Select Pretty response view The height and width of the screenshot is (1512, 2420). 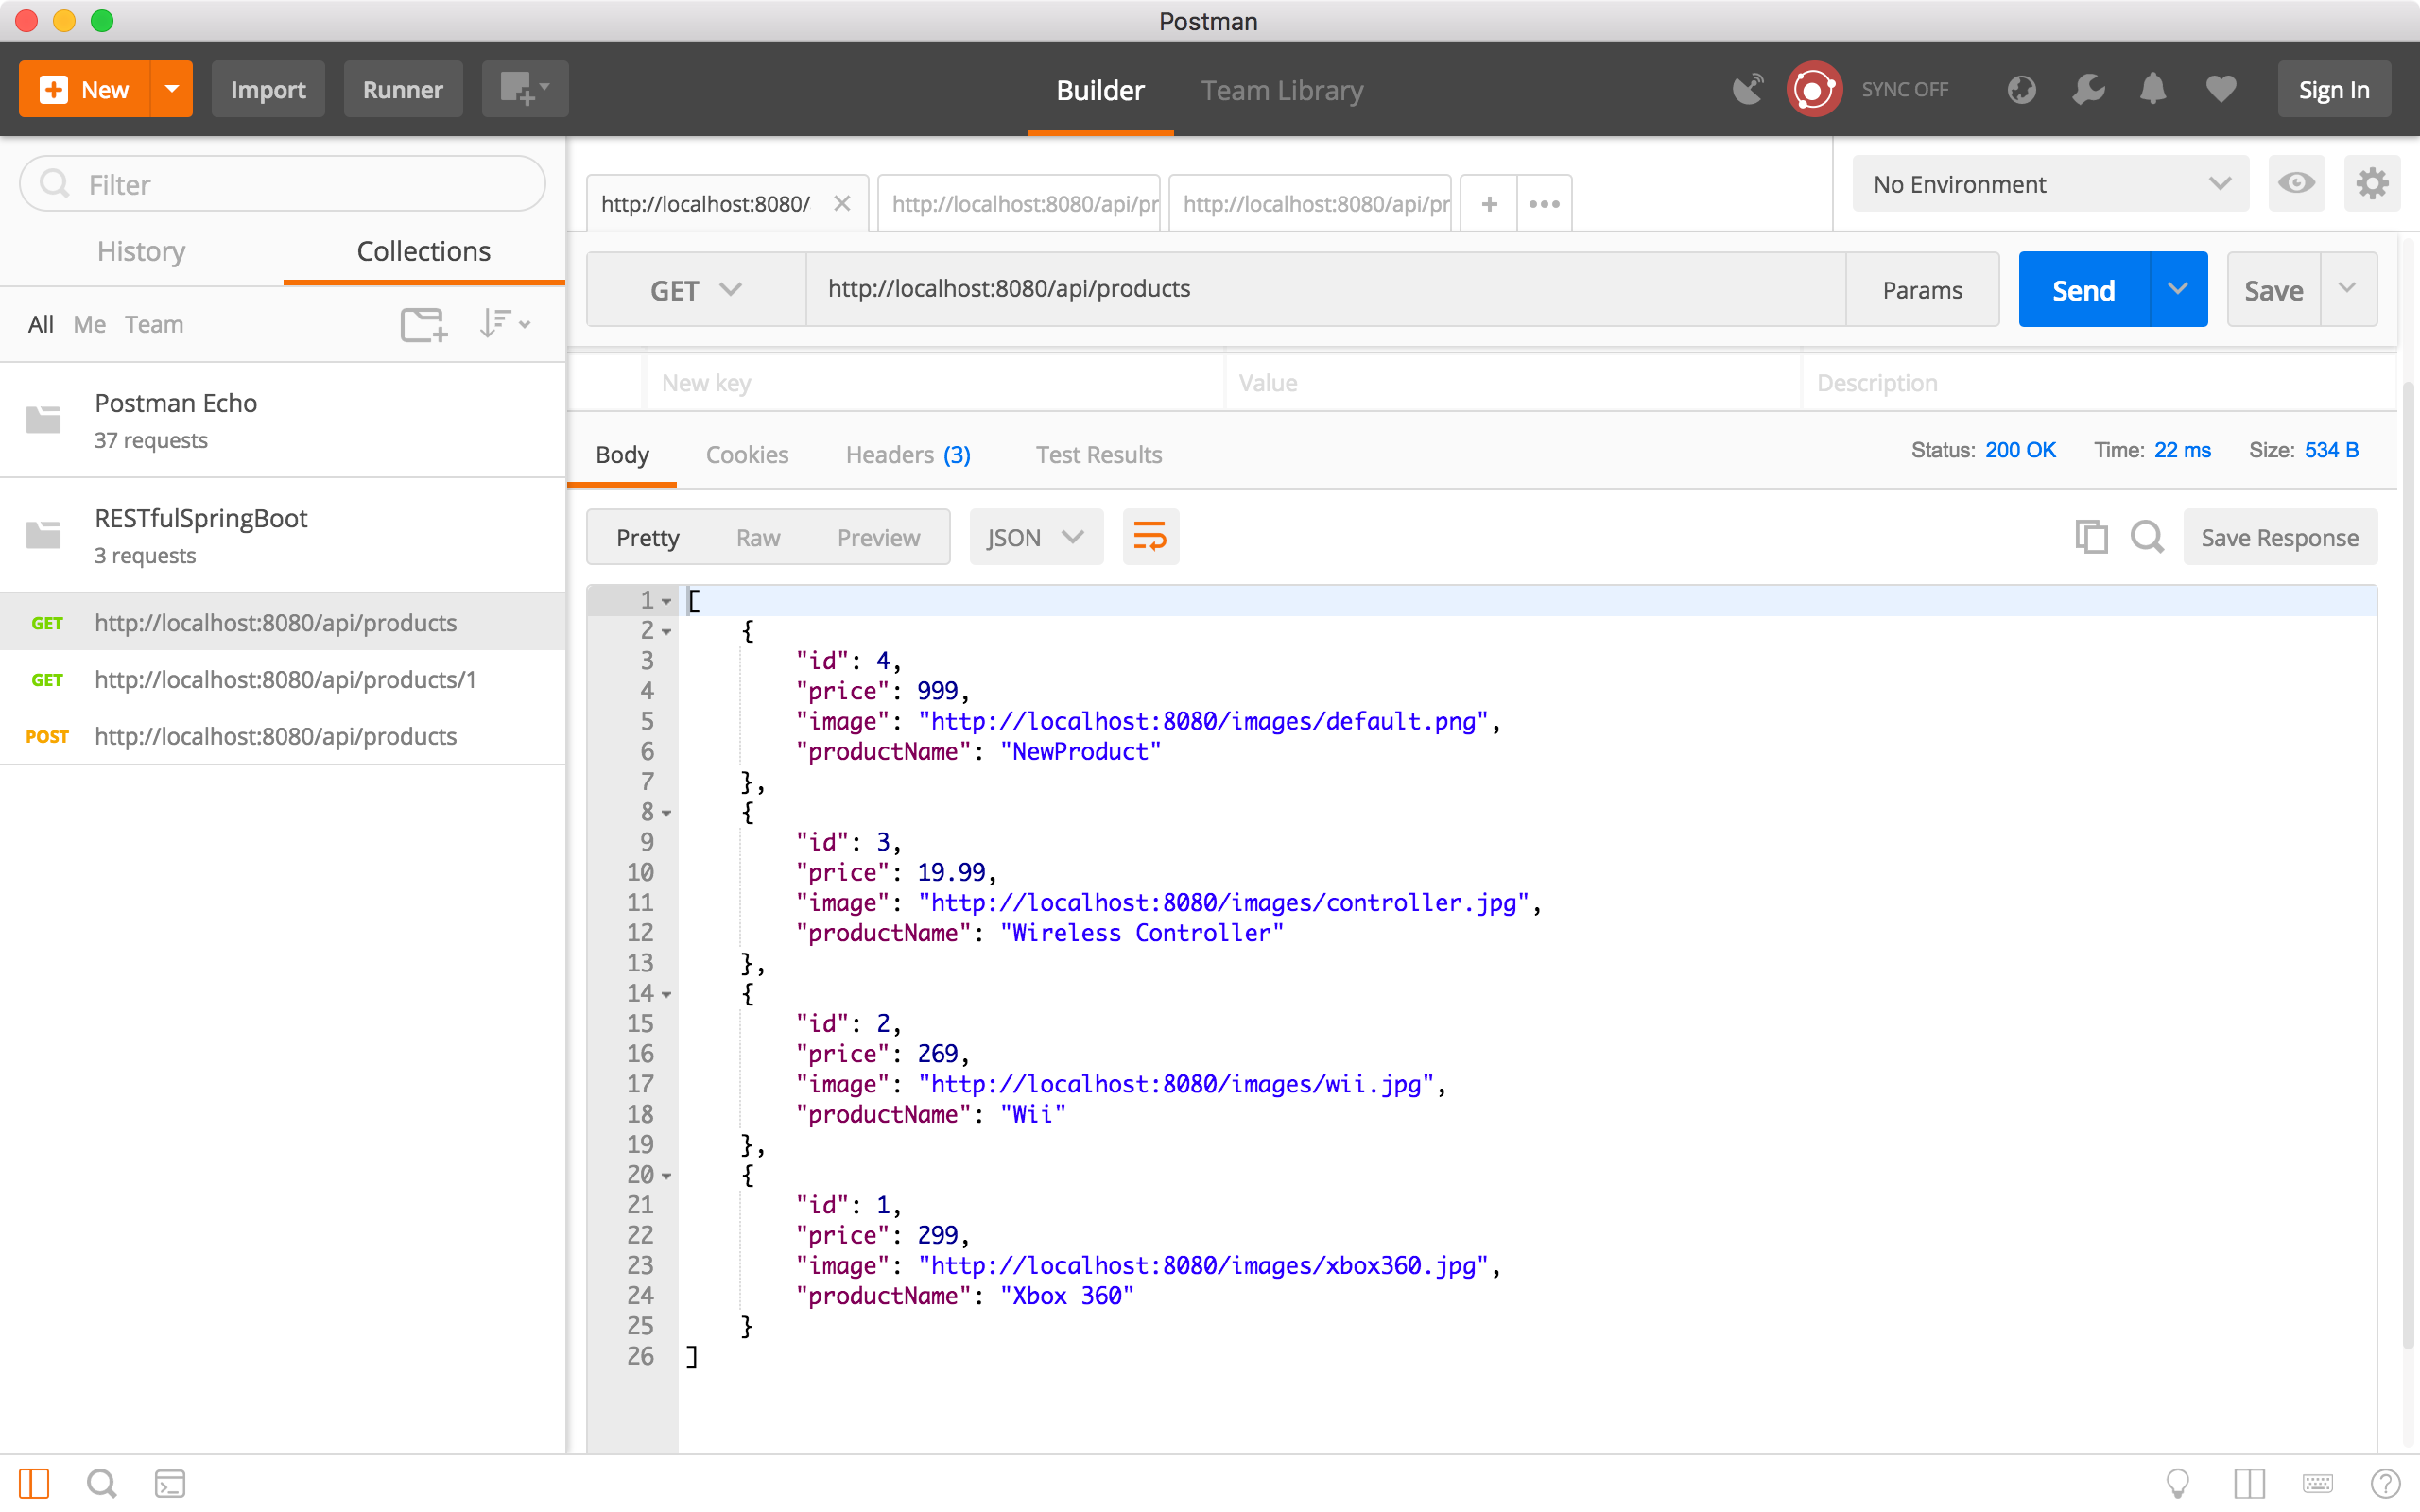click(x=647, y=537)
